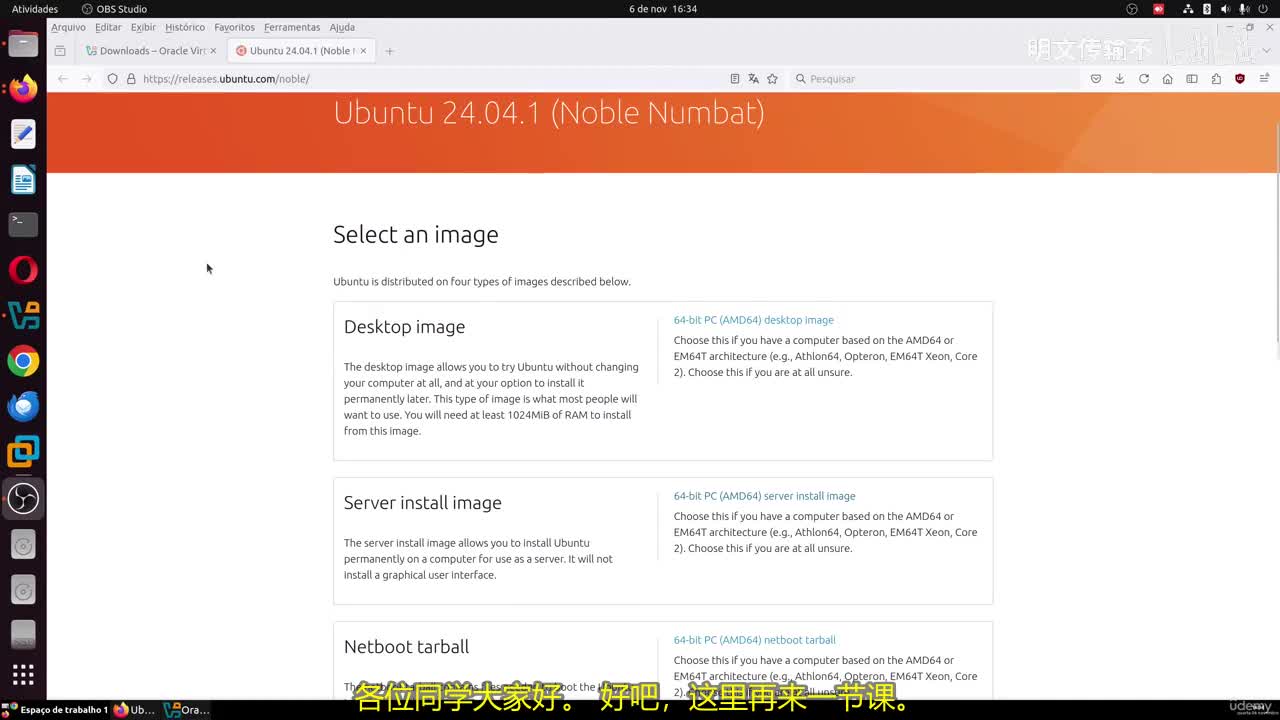
Task: Open Thunderbird mail from the dock
Action: [x=23, y=406]
